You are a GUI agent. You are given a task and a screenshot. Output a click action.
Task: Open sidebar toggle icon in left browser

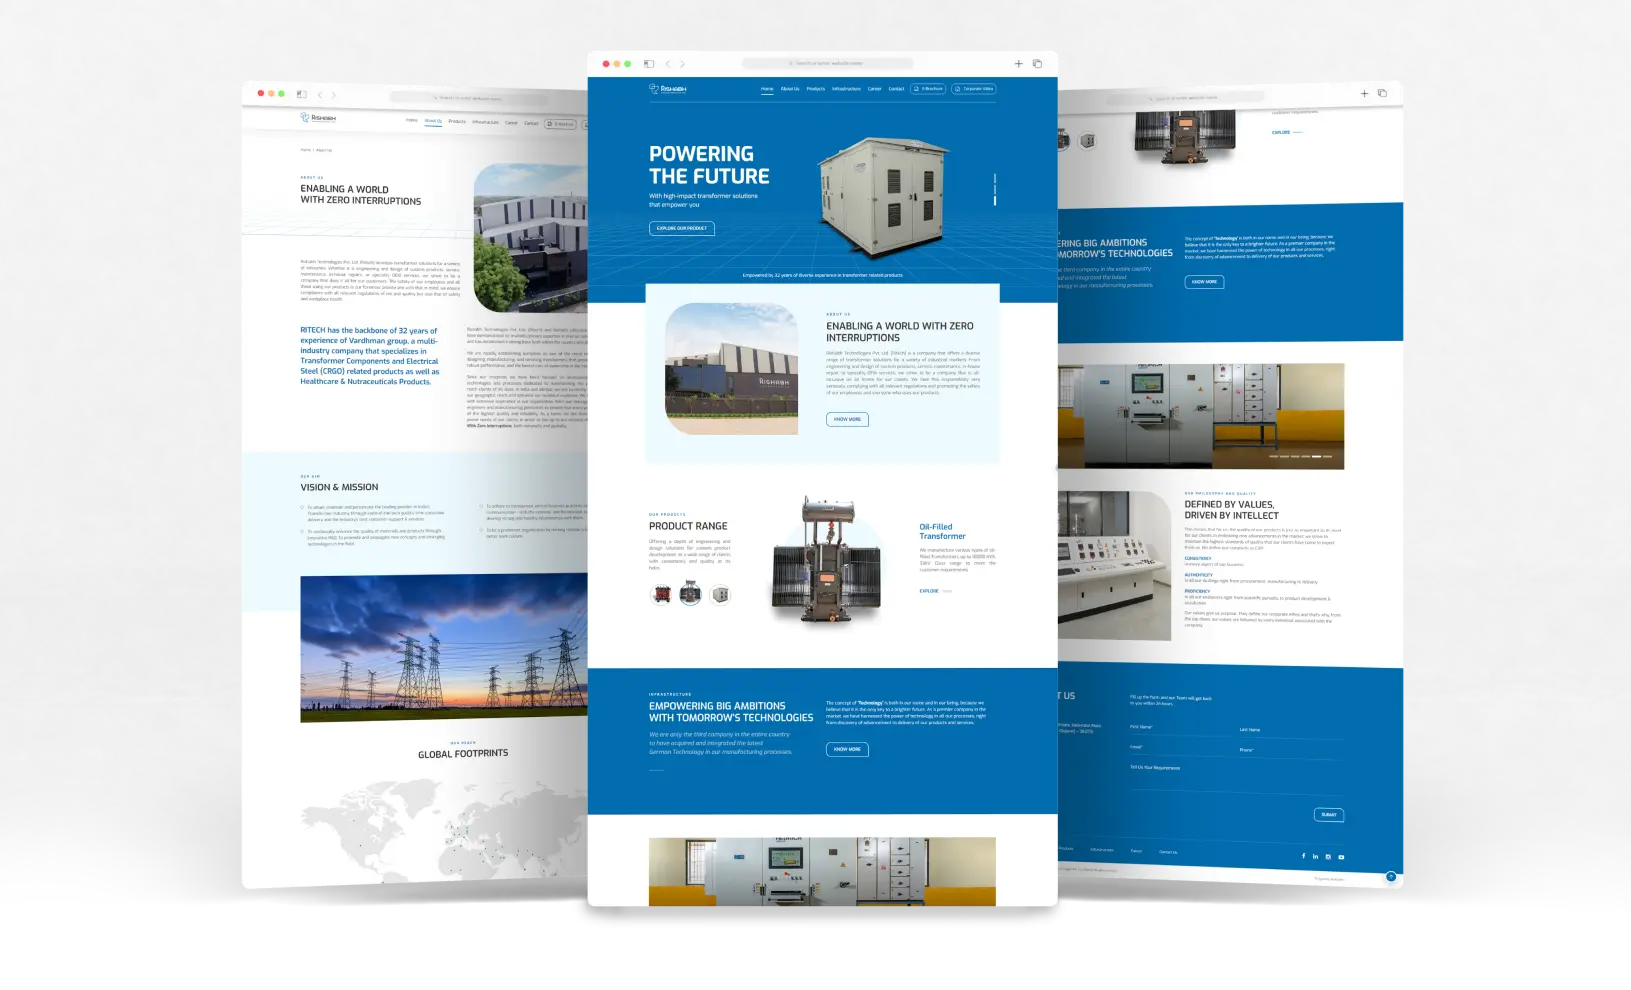point(302,94)
